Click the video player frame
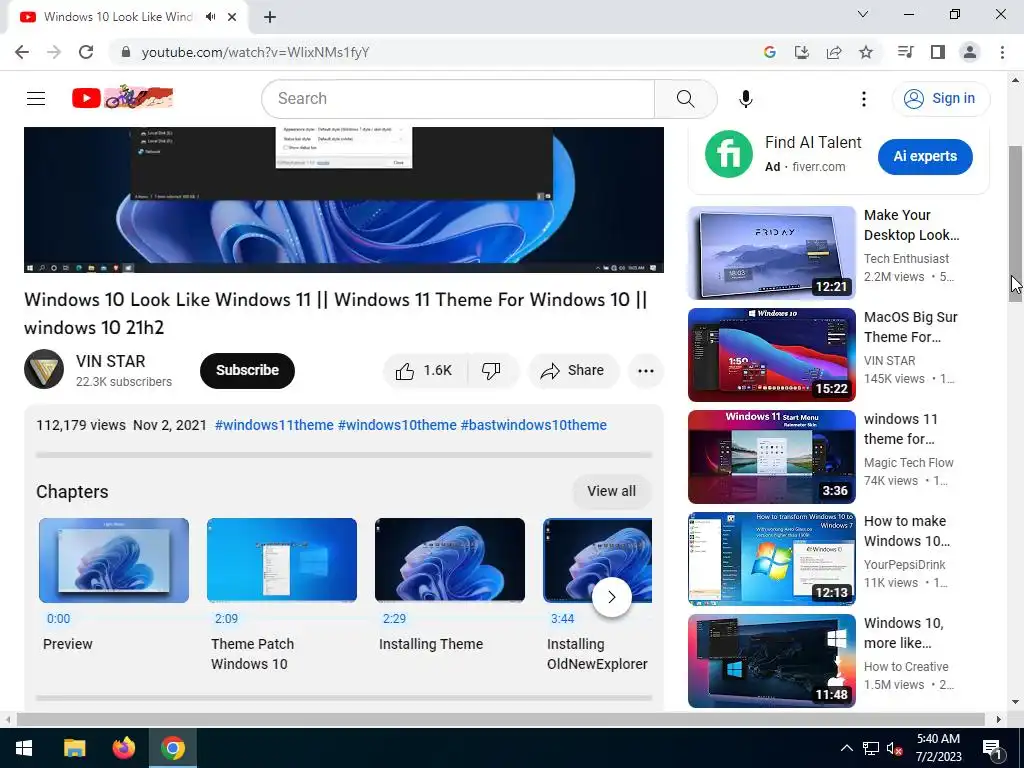Viewport: 1024px width, 768px height. (x=344, y=199)
